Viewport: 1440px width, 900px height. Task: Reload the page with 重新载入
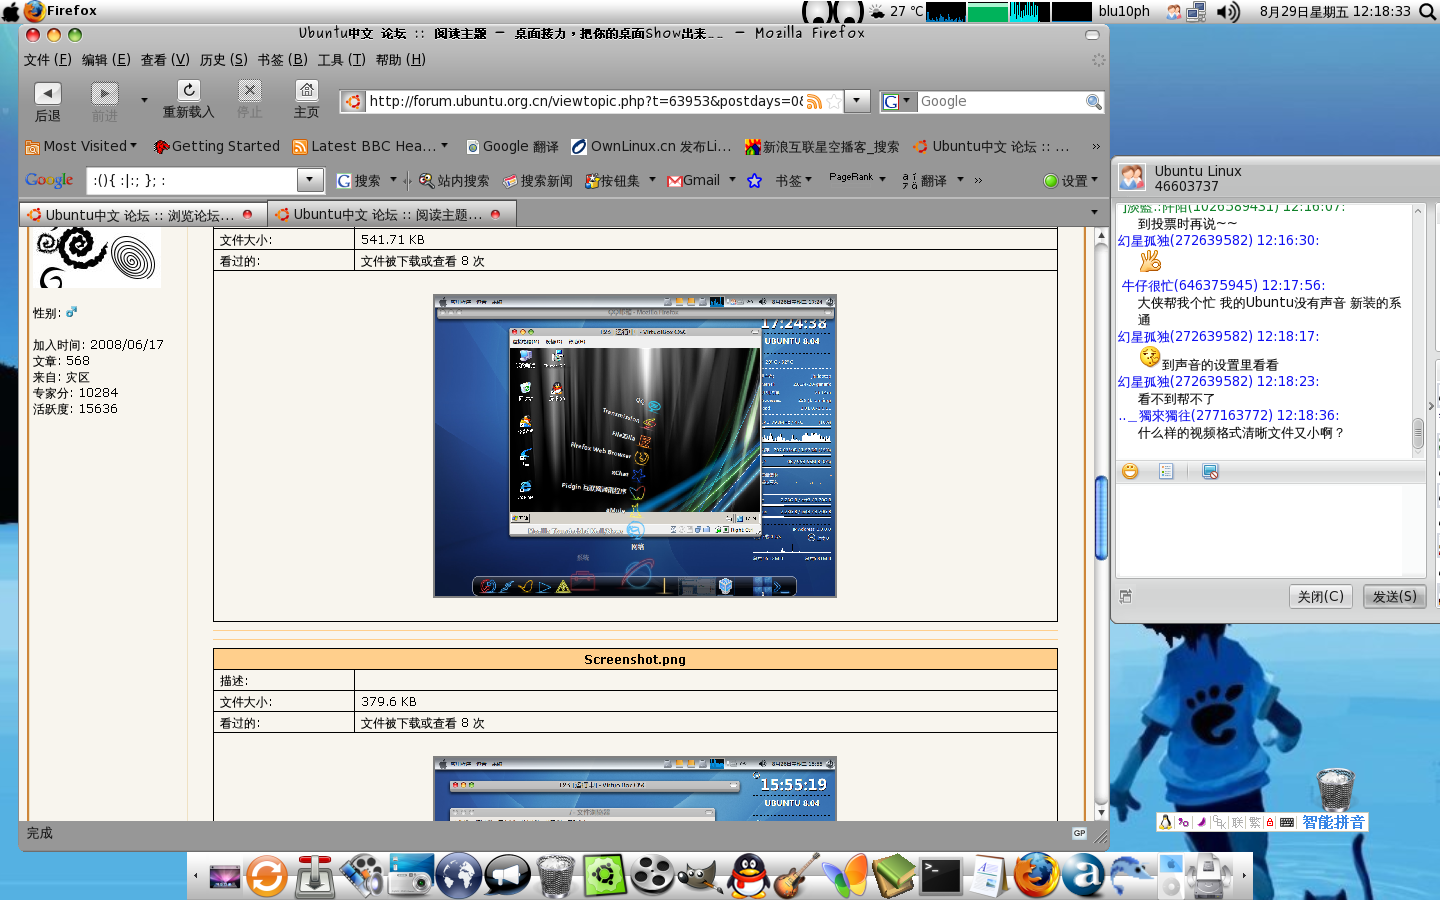point(188,100)
